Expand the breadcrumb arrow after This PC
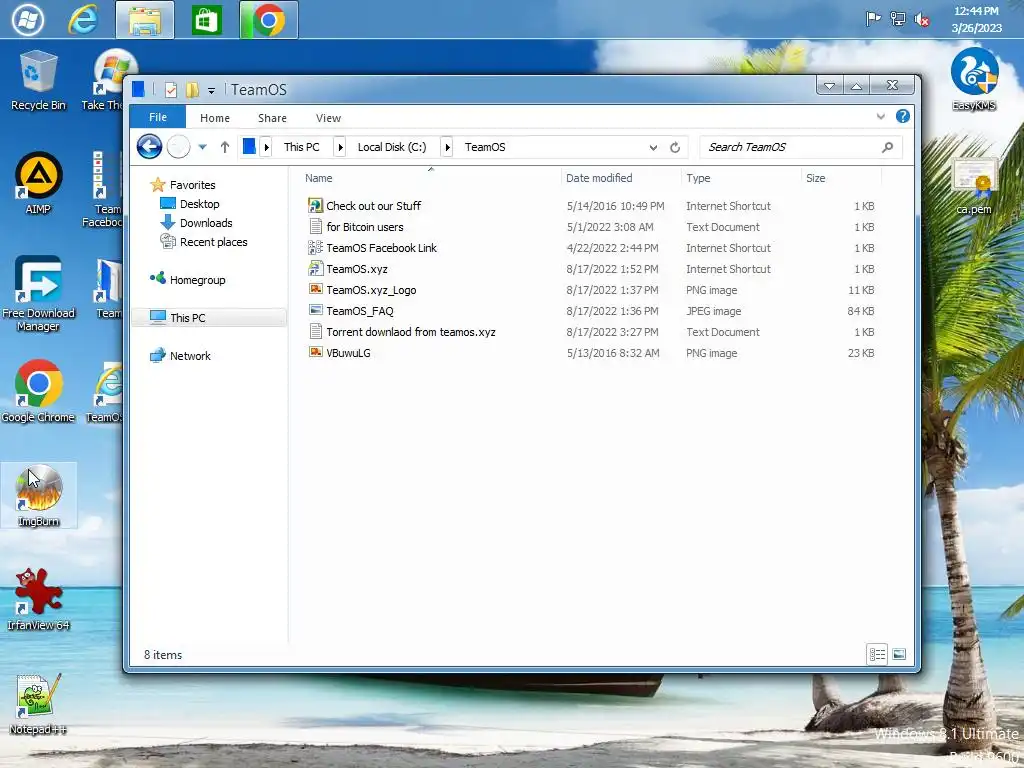The width and height of the screenshot is (1024, 768). pos(340,147)
